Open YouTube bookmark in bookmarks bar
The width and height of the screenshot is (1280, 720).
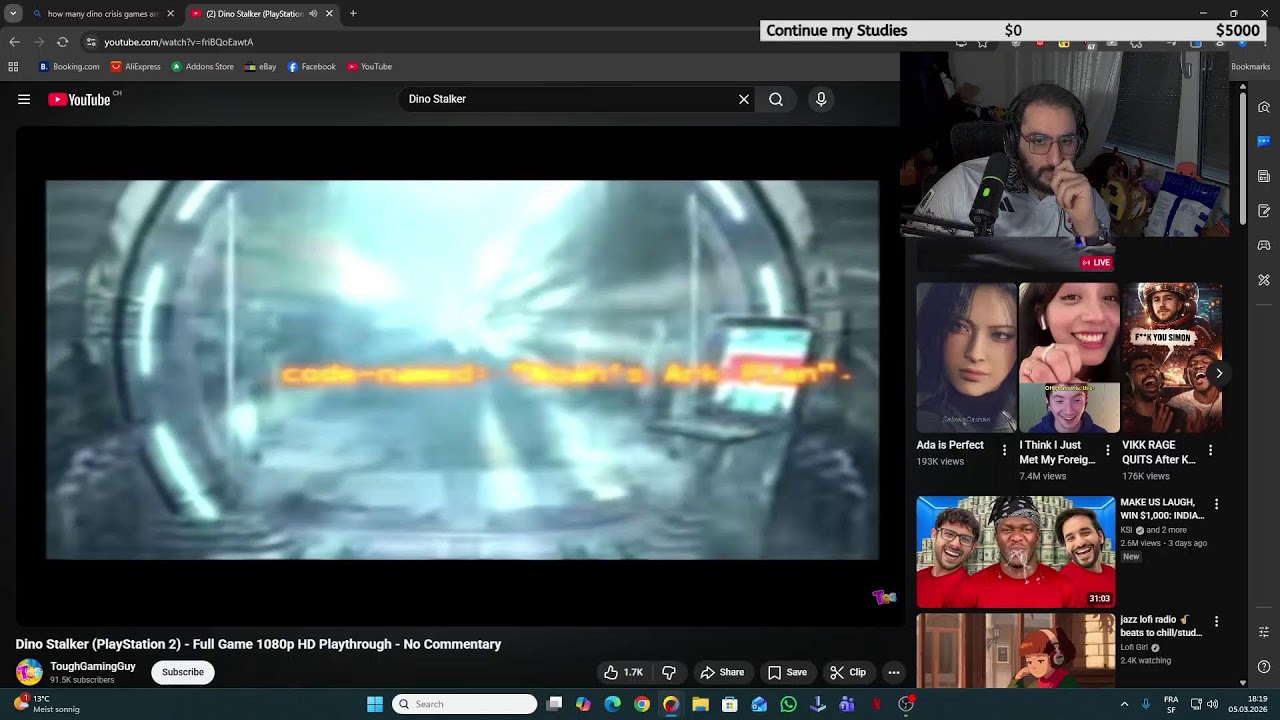click(369, 67)
